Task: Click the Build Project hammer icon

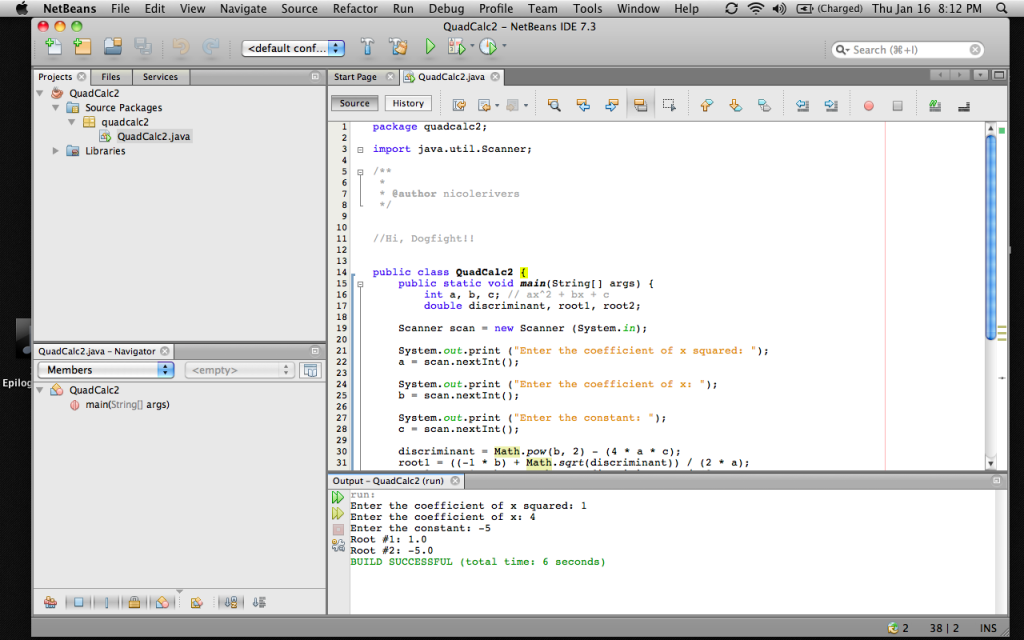Action: [367, 47]
